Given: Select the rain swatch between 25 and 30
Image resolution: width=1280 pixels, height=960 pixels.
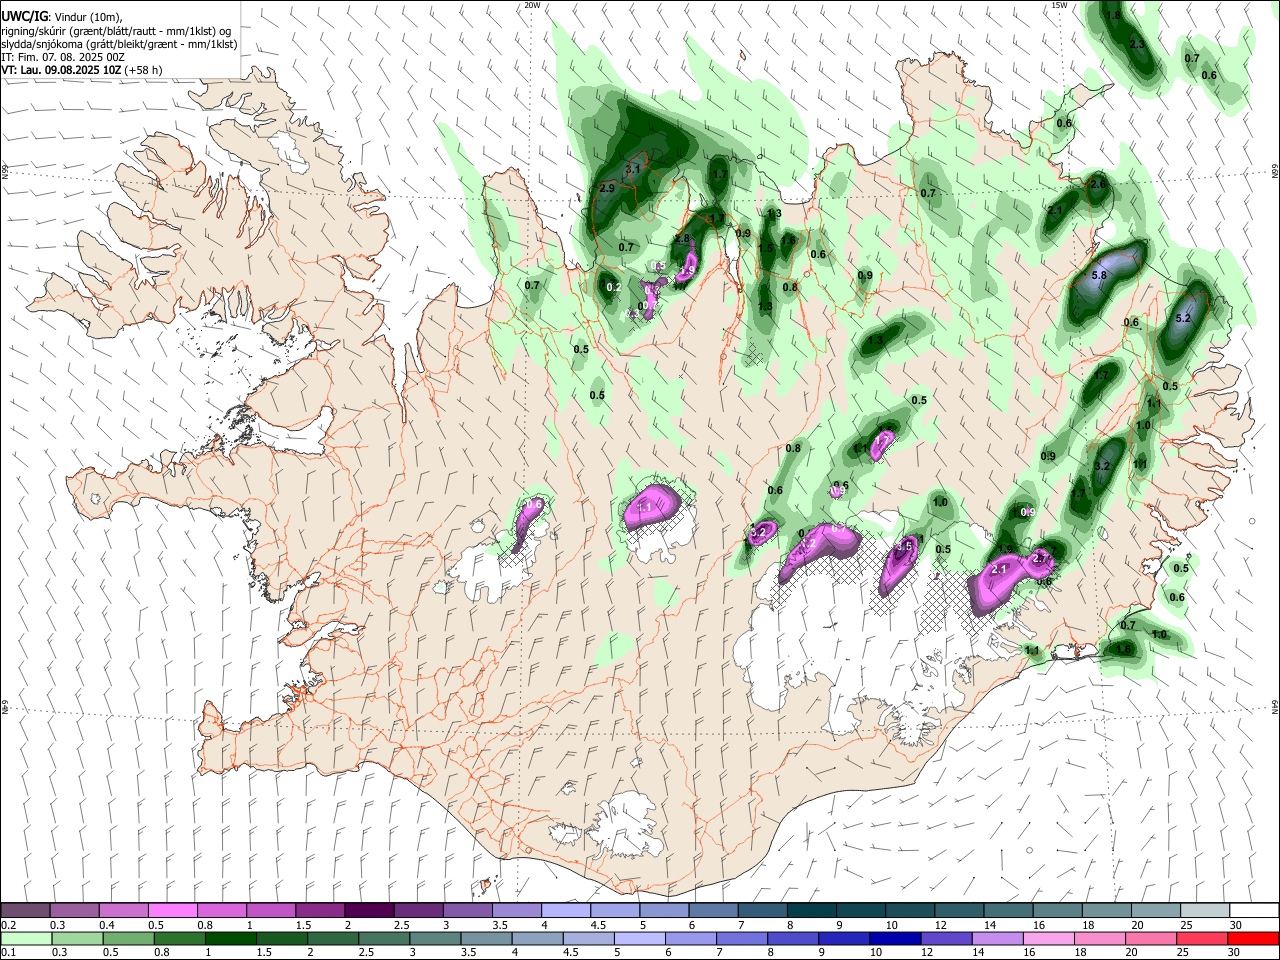Looking at the screenshot, I should point(1203,938).
